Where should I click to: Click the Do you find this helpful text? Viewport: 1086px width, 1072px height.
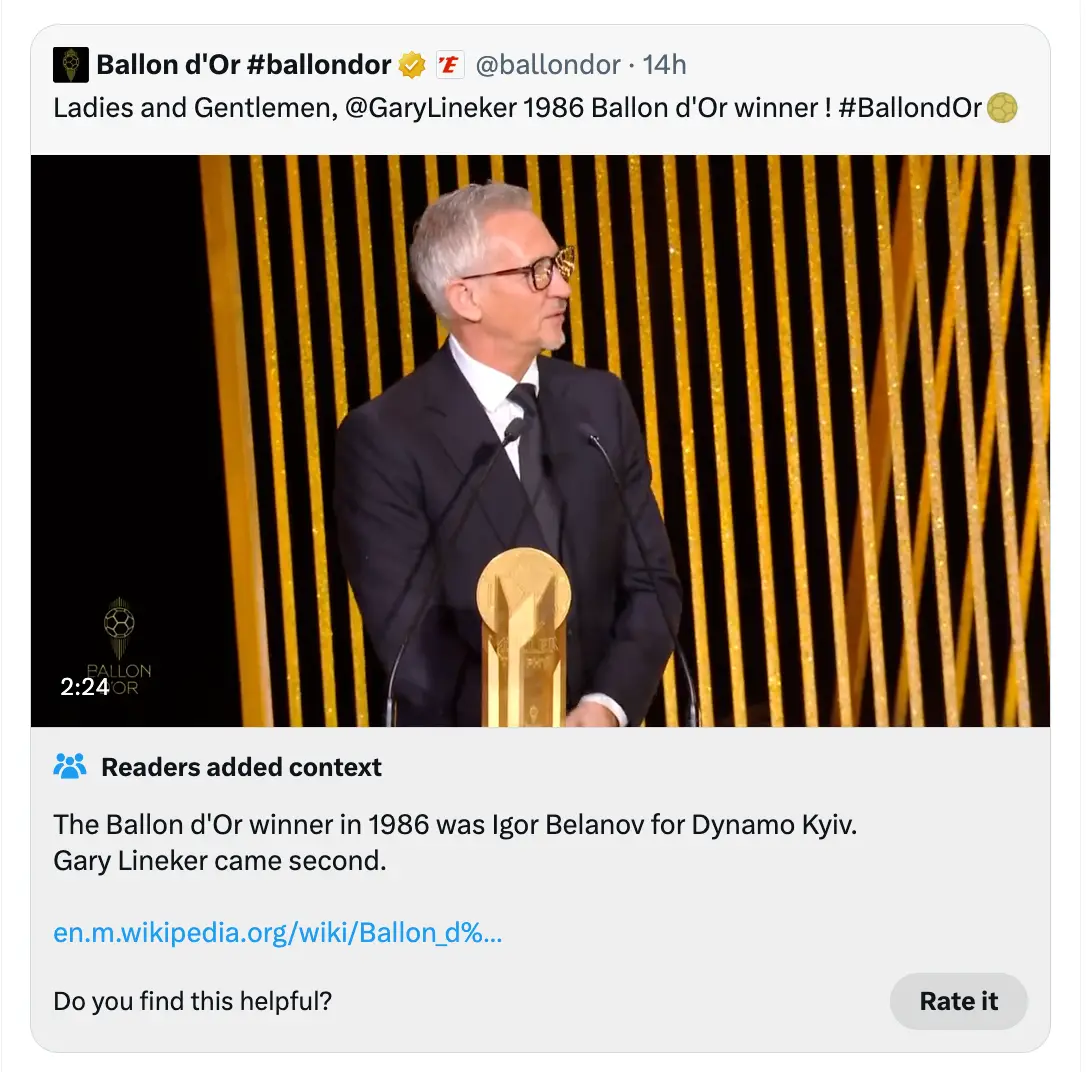[194, 1001]
